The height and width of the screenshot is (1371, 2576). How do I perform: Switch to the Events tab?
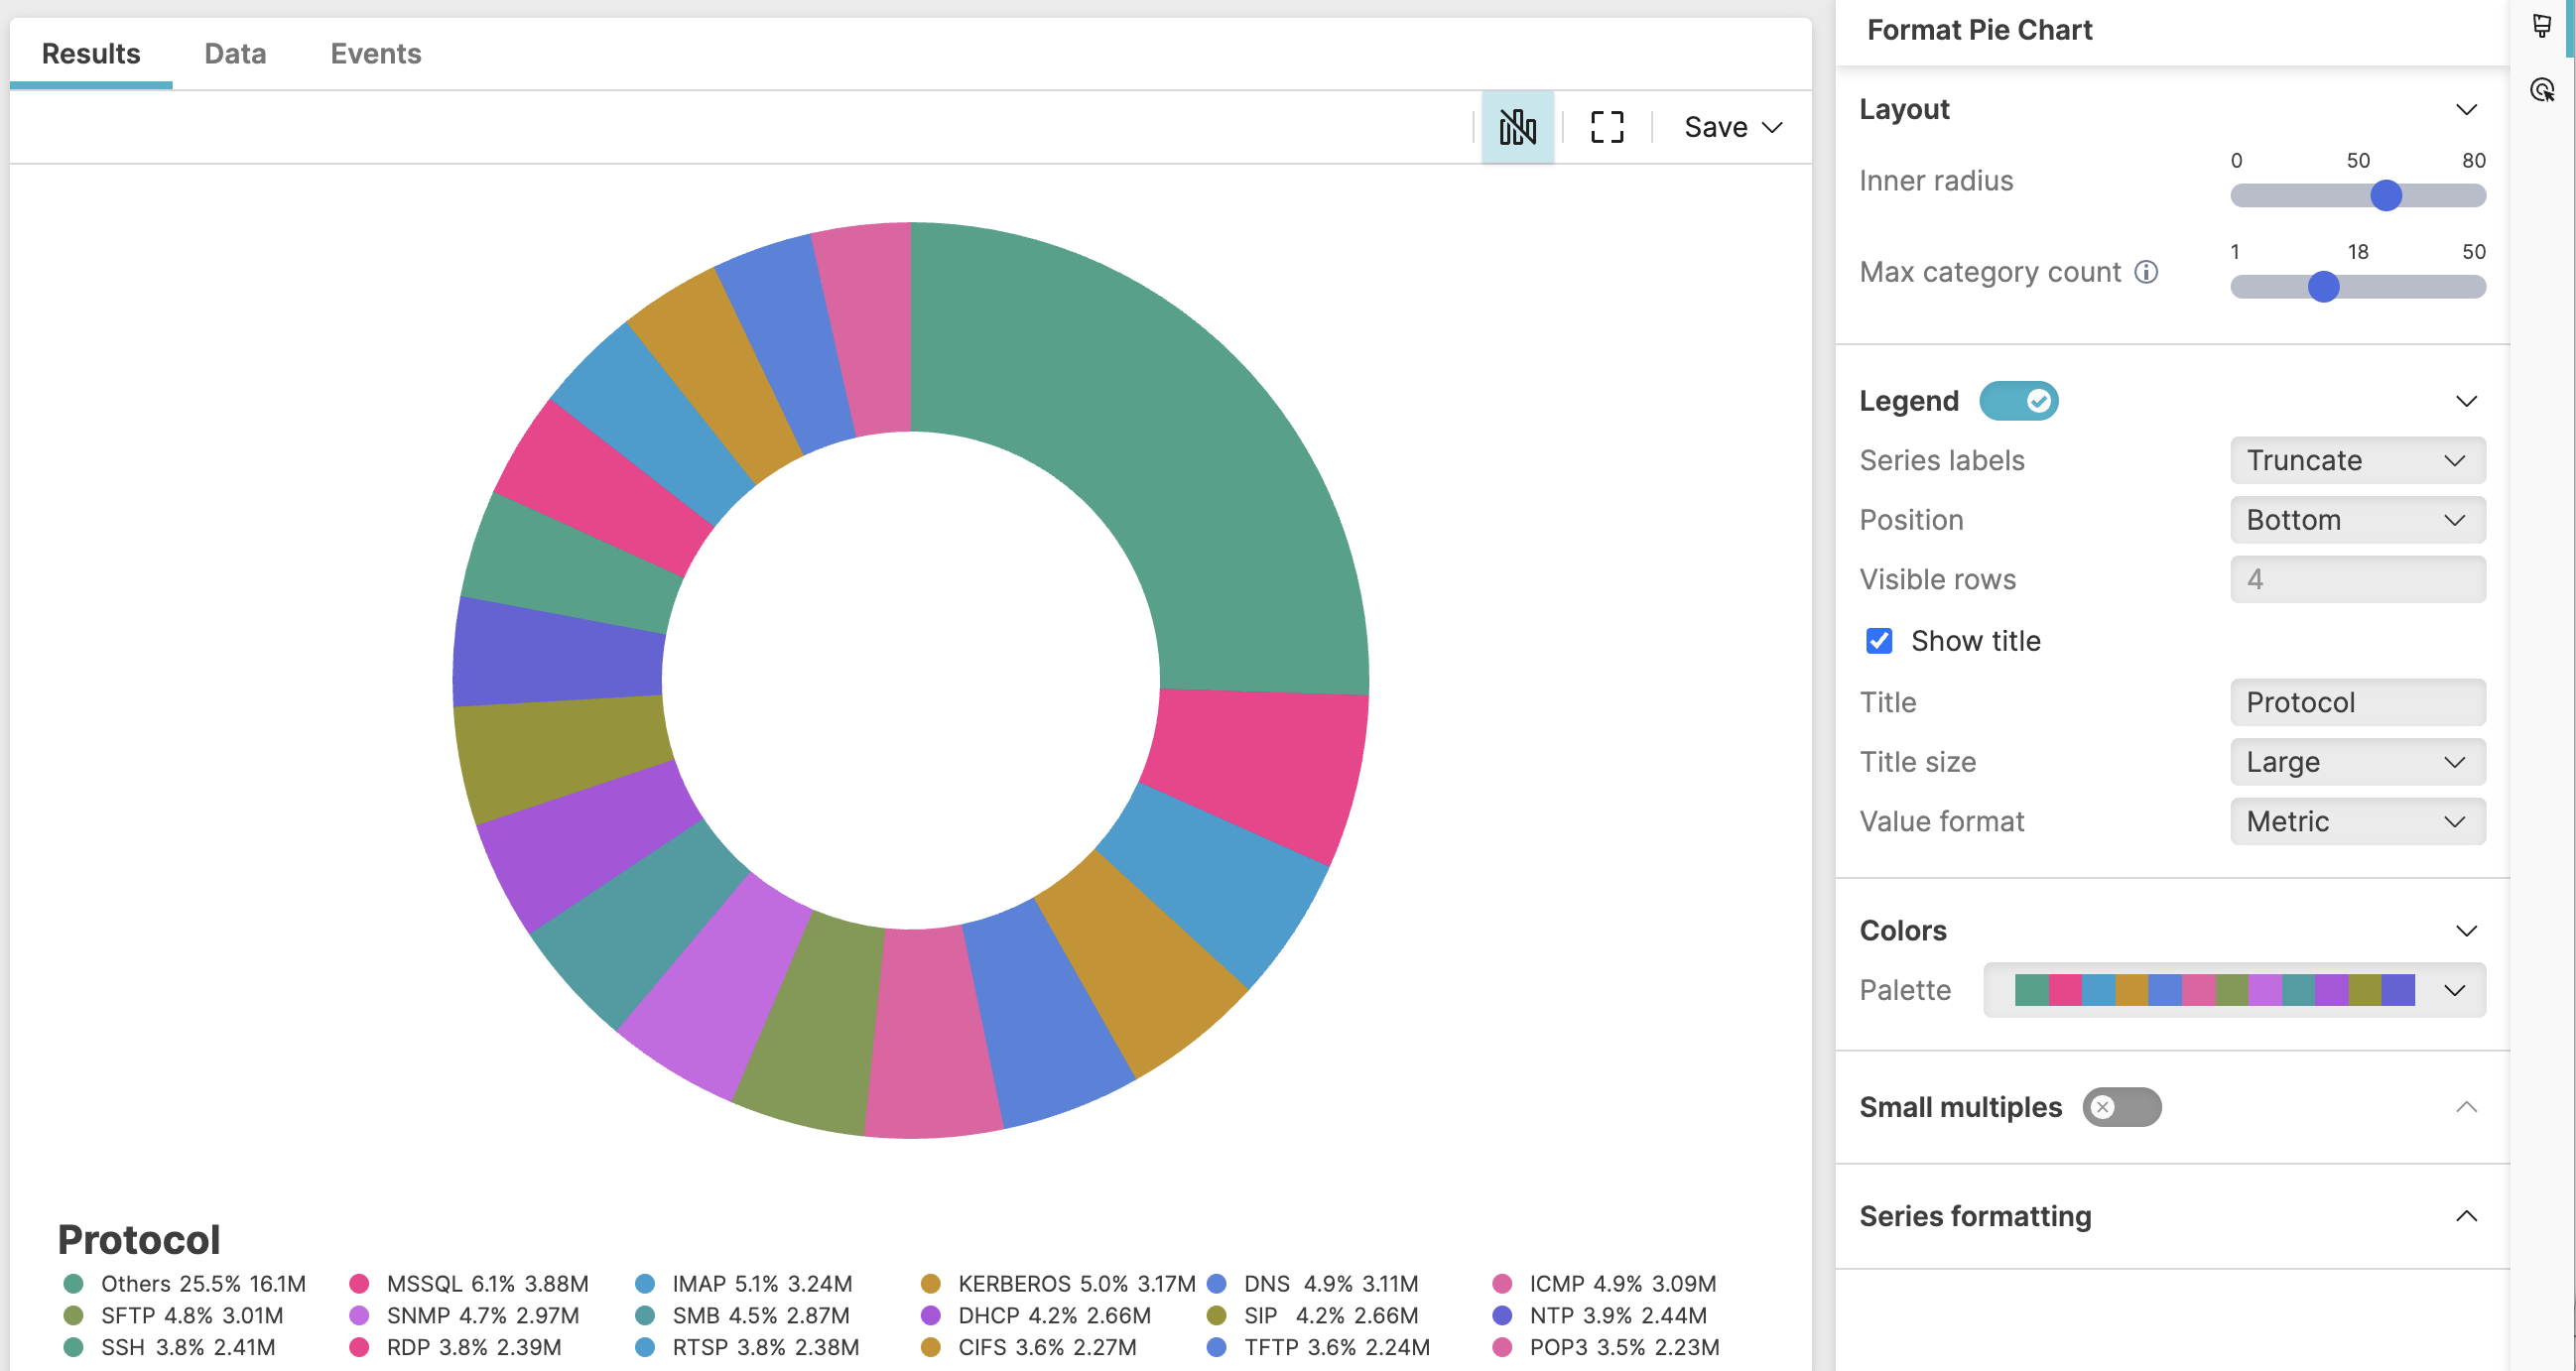tap(375, 54)
